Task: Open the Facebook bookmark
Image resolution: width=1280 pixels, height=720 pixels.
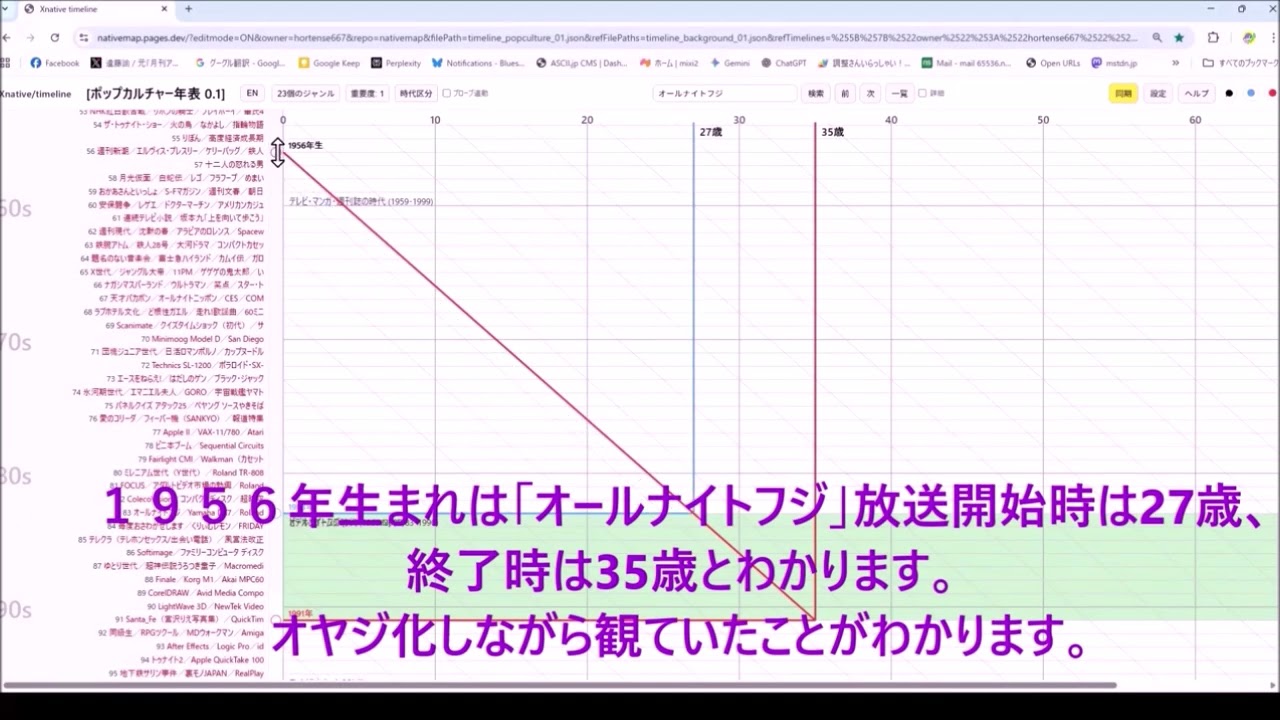Action: pyautogui.click(x=55, y=62)
